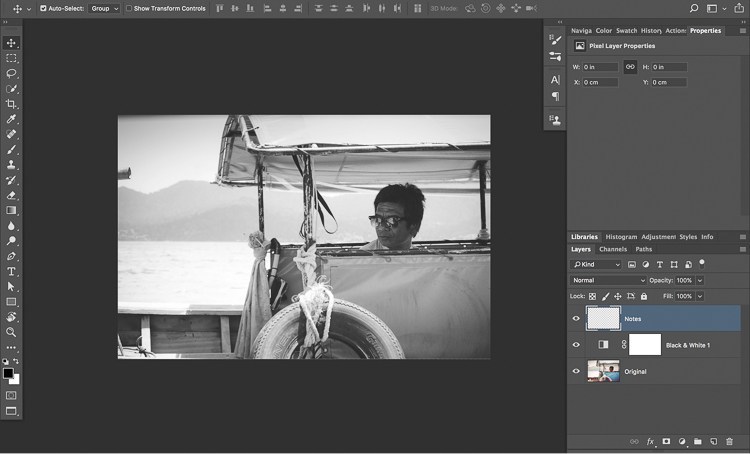This screenshot has width=750, height=454.
Task: Switch to the Channels tab
Action: (x=613, y=249)
